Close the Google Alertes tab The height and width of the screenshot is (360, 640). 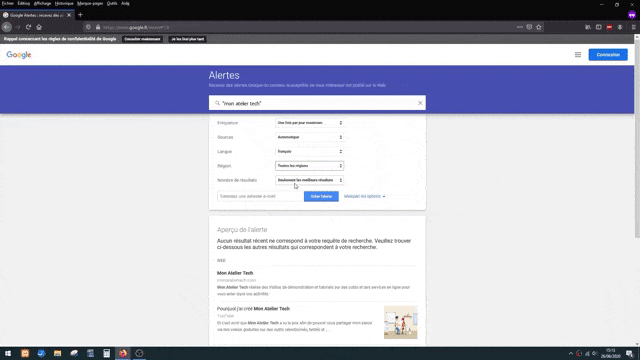[69, 15]
